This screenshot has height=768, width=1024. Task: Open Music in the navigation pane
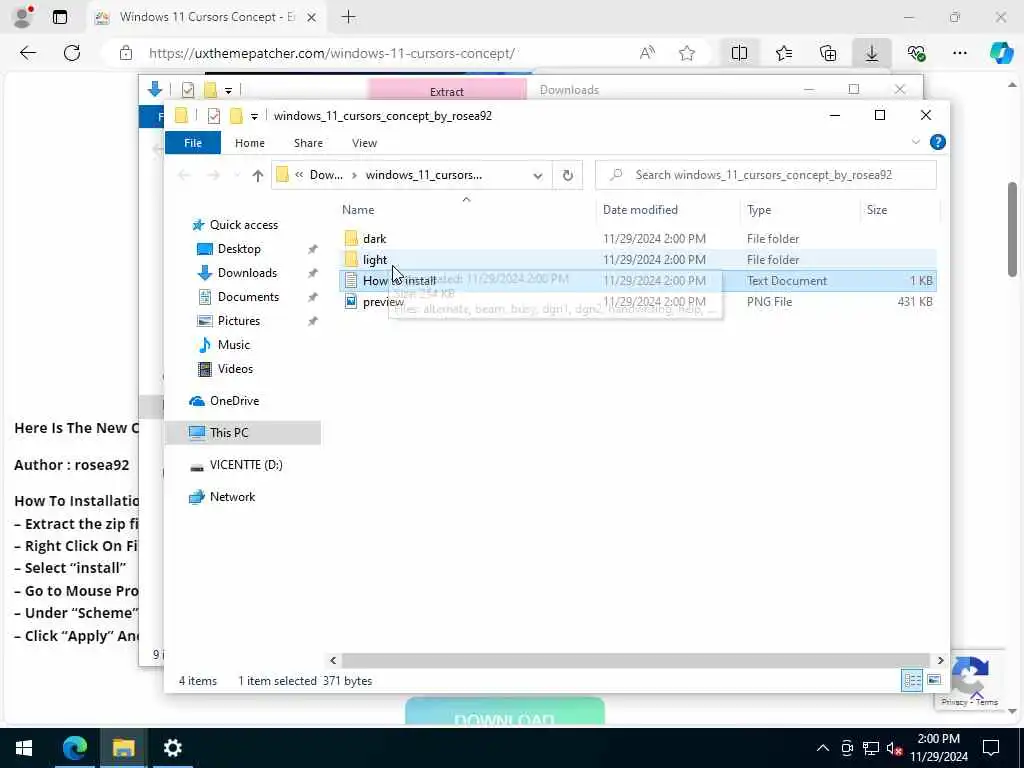pos(233,345)
